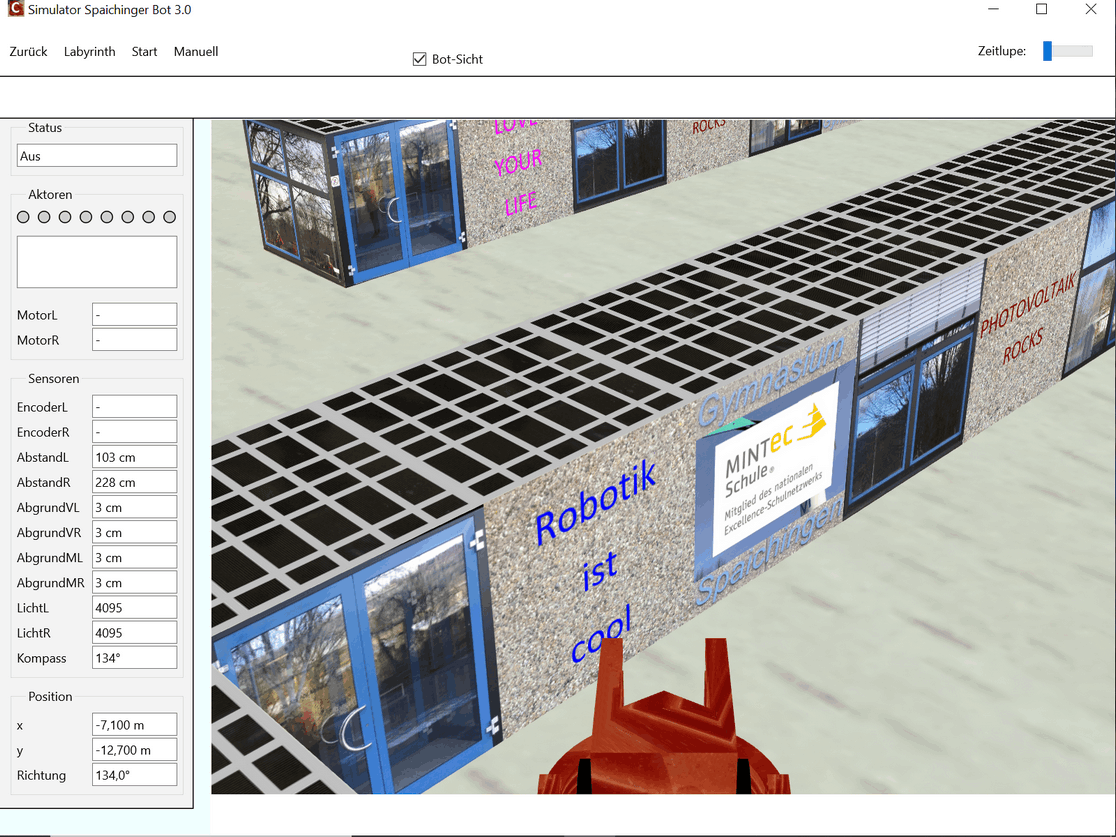1116x837 pixels.
Task: Click the MotorL value field
Action: point(134,315)
